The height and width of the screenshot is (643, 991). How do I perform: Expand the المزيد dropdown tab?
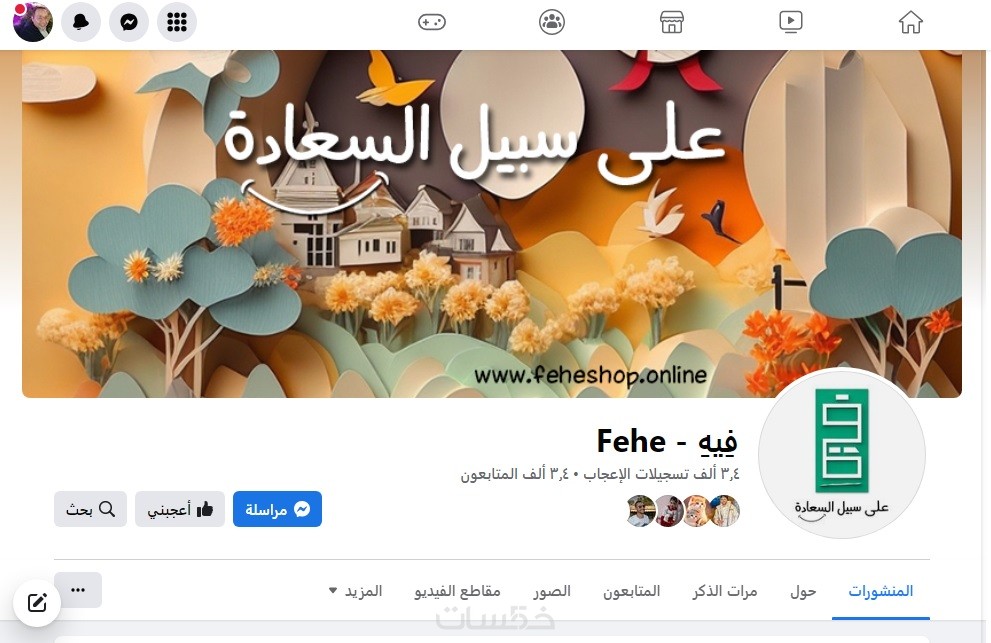pyautogui.click(x=356, y=591)
